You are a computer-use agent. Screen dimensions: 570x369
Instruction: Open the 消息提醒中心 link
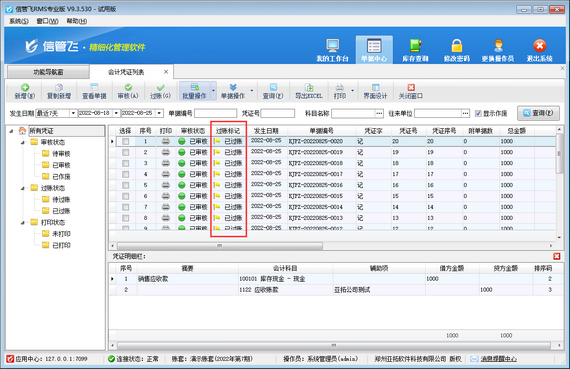498,359
